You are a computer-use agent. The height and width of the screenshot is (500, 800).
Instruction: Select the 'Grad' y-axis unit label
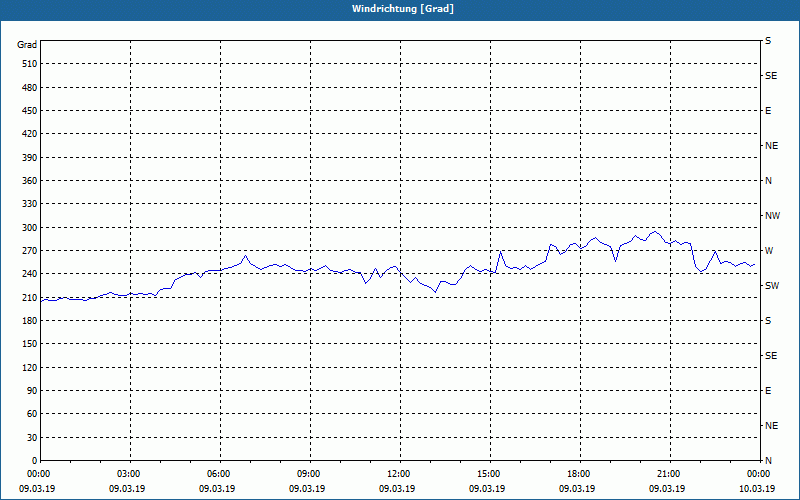point(27,45)
